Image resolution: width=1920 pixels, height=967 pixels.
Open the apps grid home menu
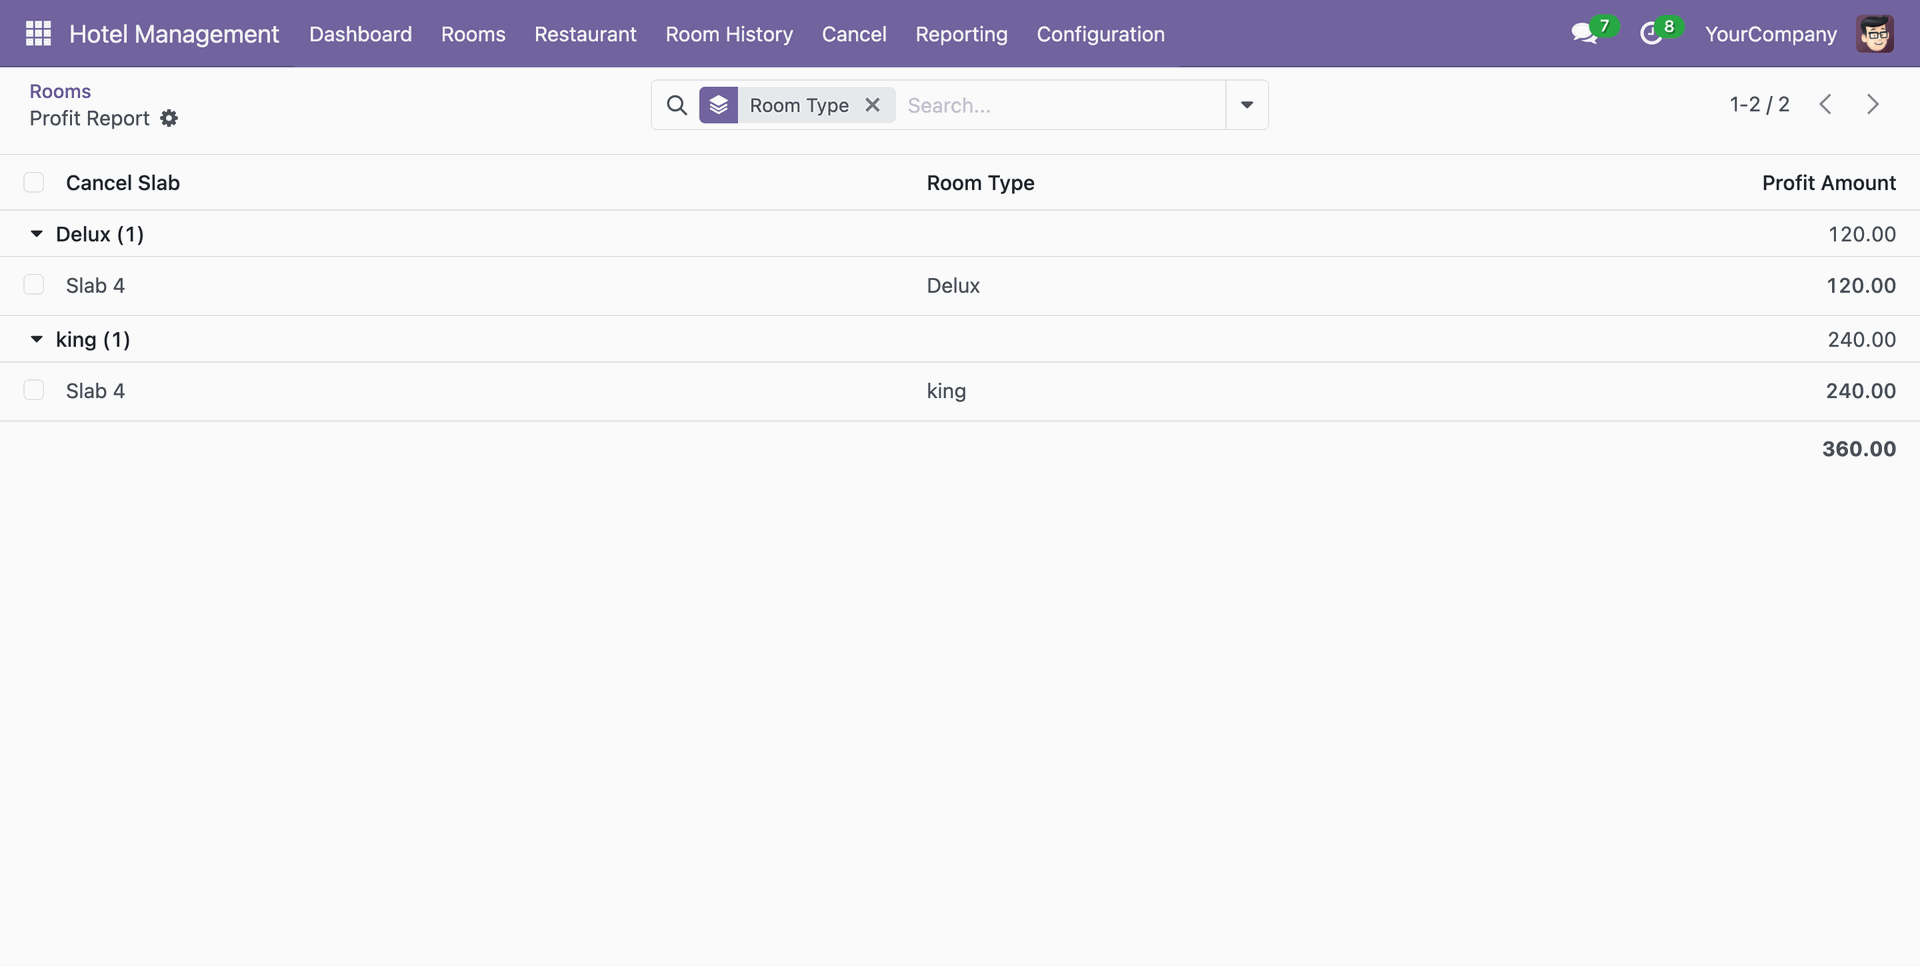click(x=38, y=34)
